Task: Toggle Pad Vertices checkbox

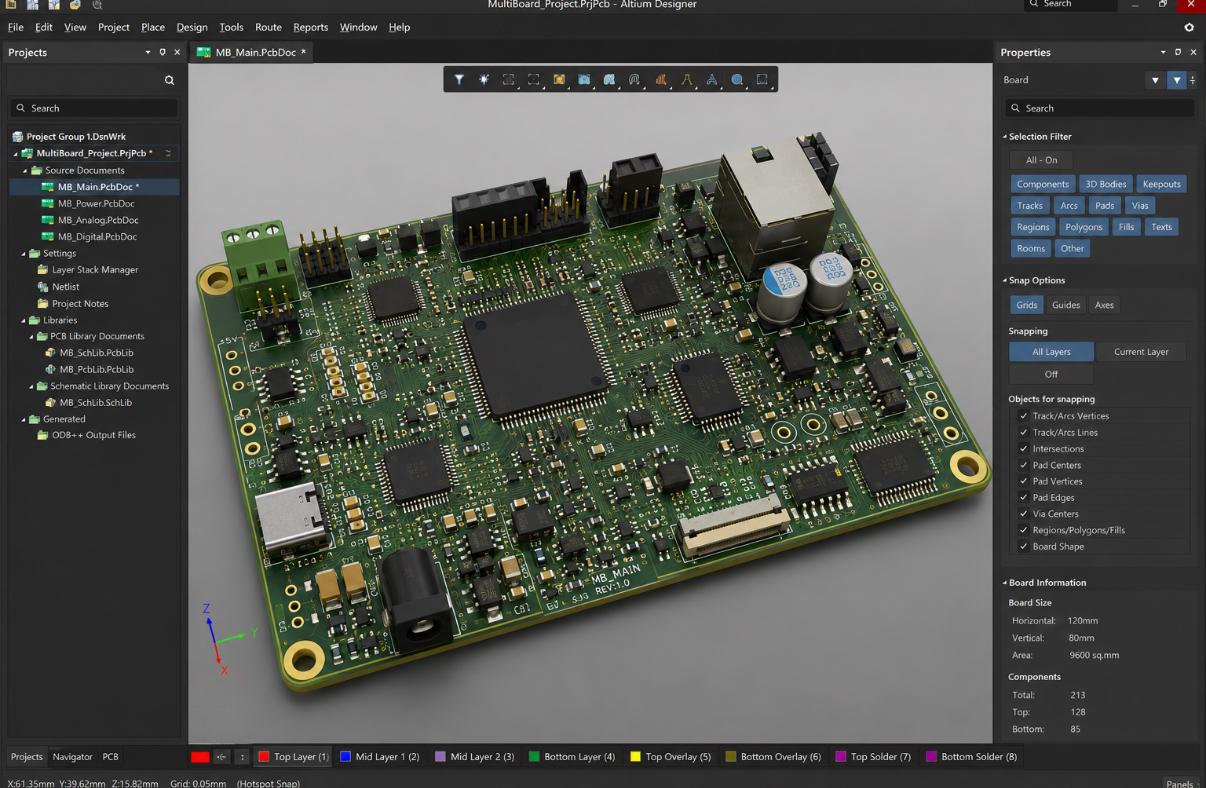Action: click(1023, 481)
